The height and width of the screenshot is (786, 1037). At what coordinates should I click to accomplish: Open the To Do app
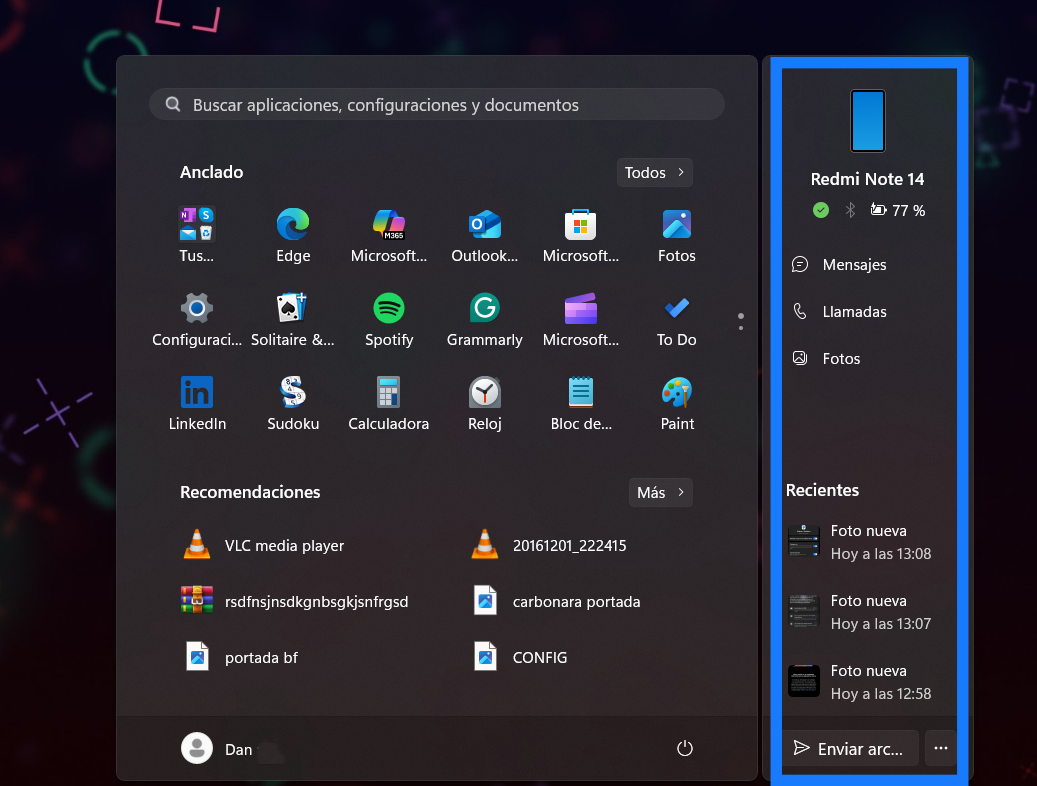point(677,320)
